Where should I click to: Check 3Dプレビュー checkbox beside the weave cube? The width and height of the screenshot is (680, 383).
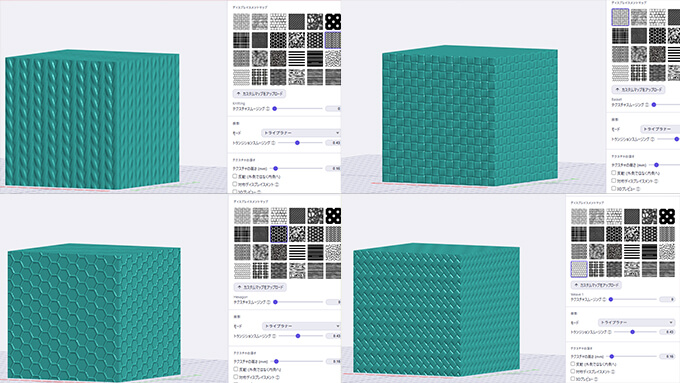pos(573,379)
